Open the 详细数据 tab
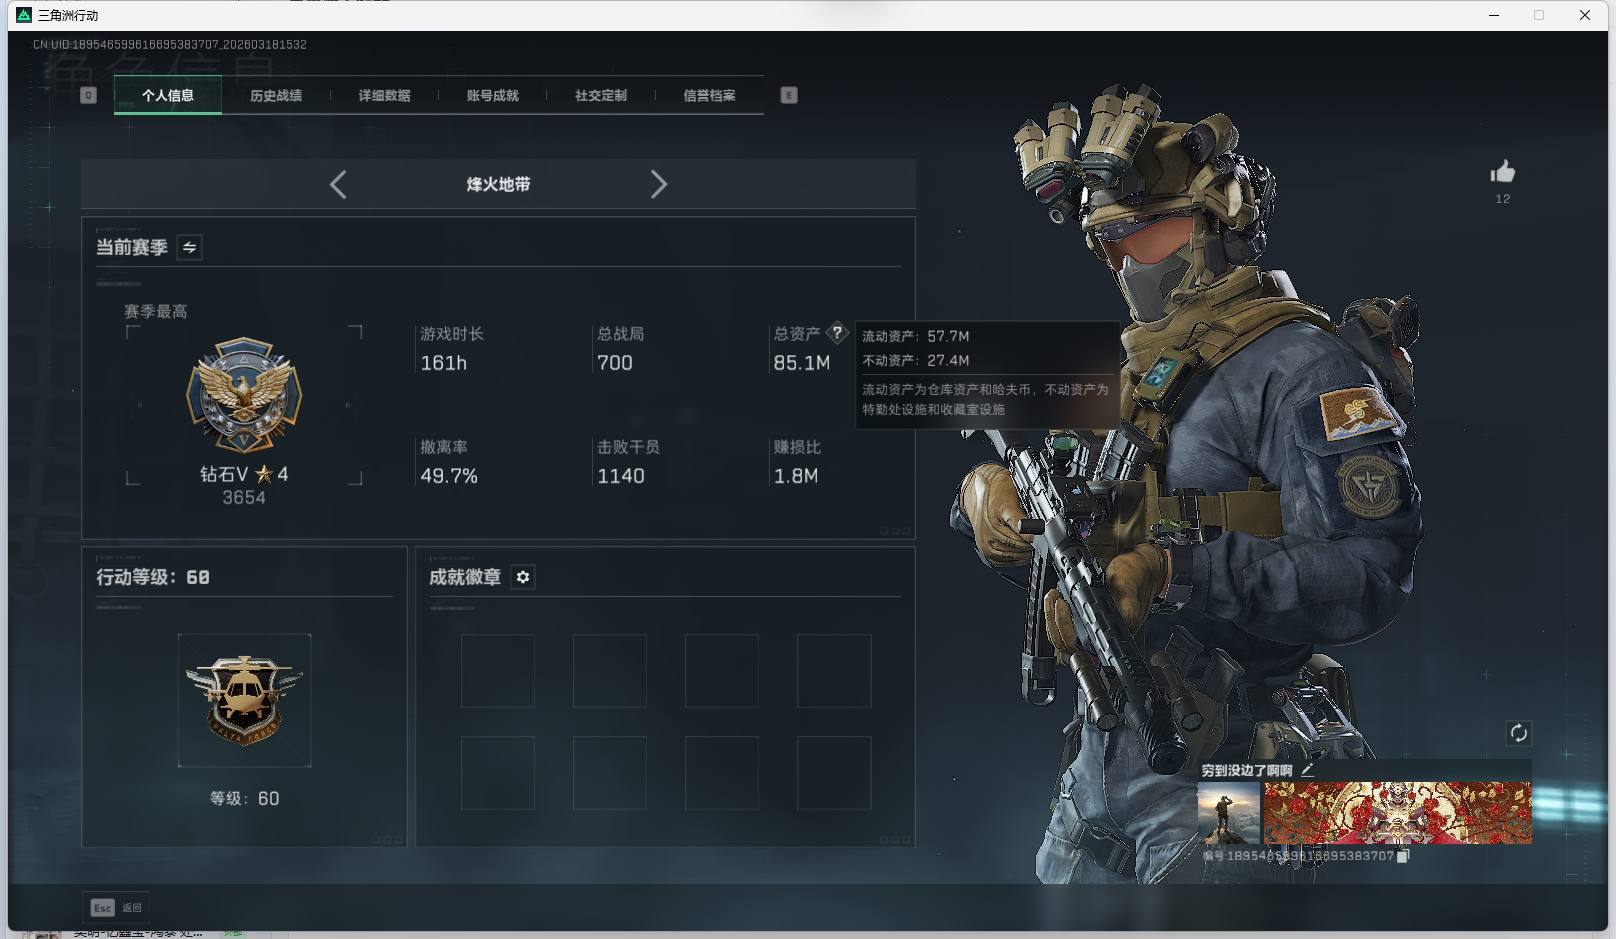Image resolution: width=1616 pixels, height=939 pixels. (386, 95)
